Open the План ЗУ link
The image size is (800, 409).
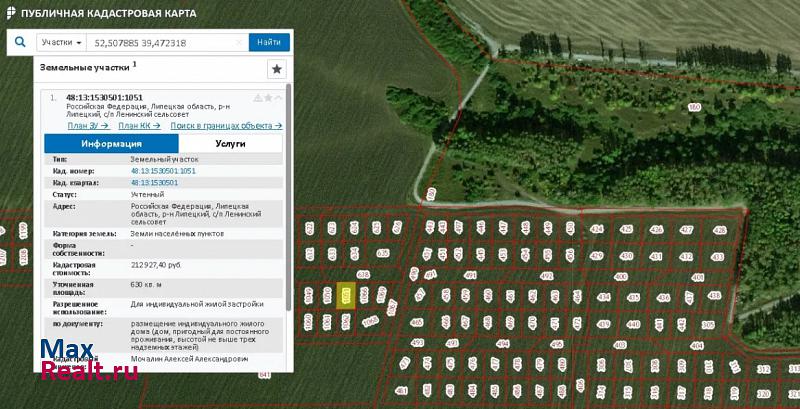click(87, 126)
